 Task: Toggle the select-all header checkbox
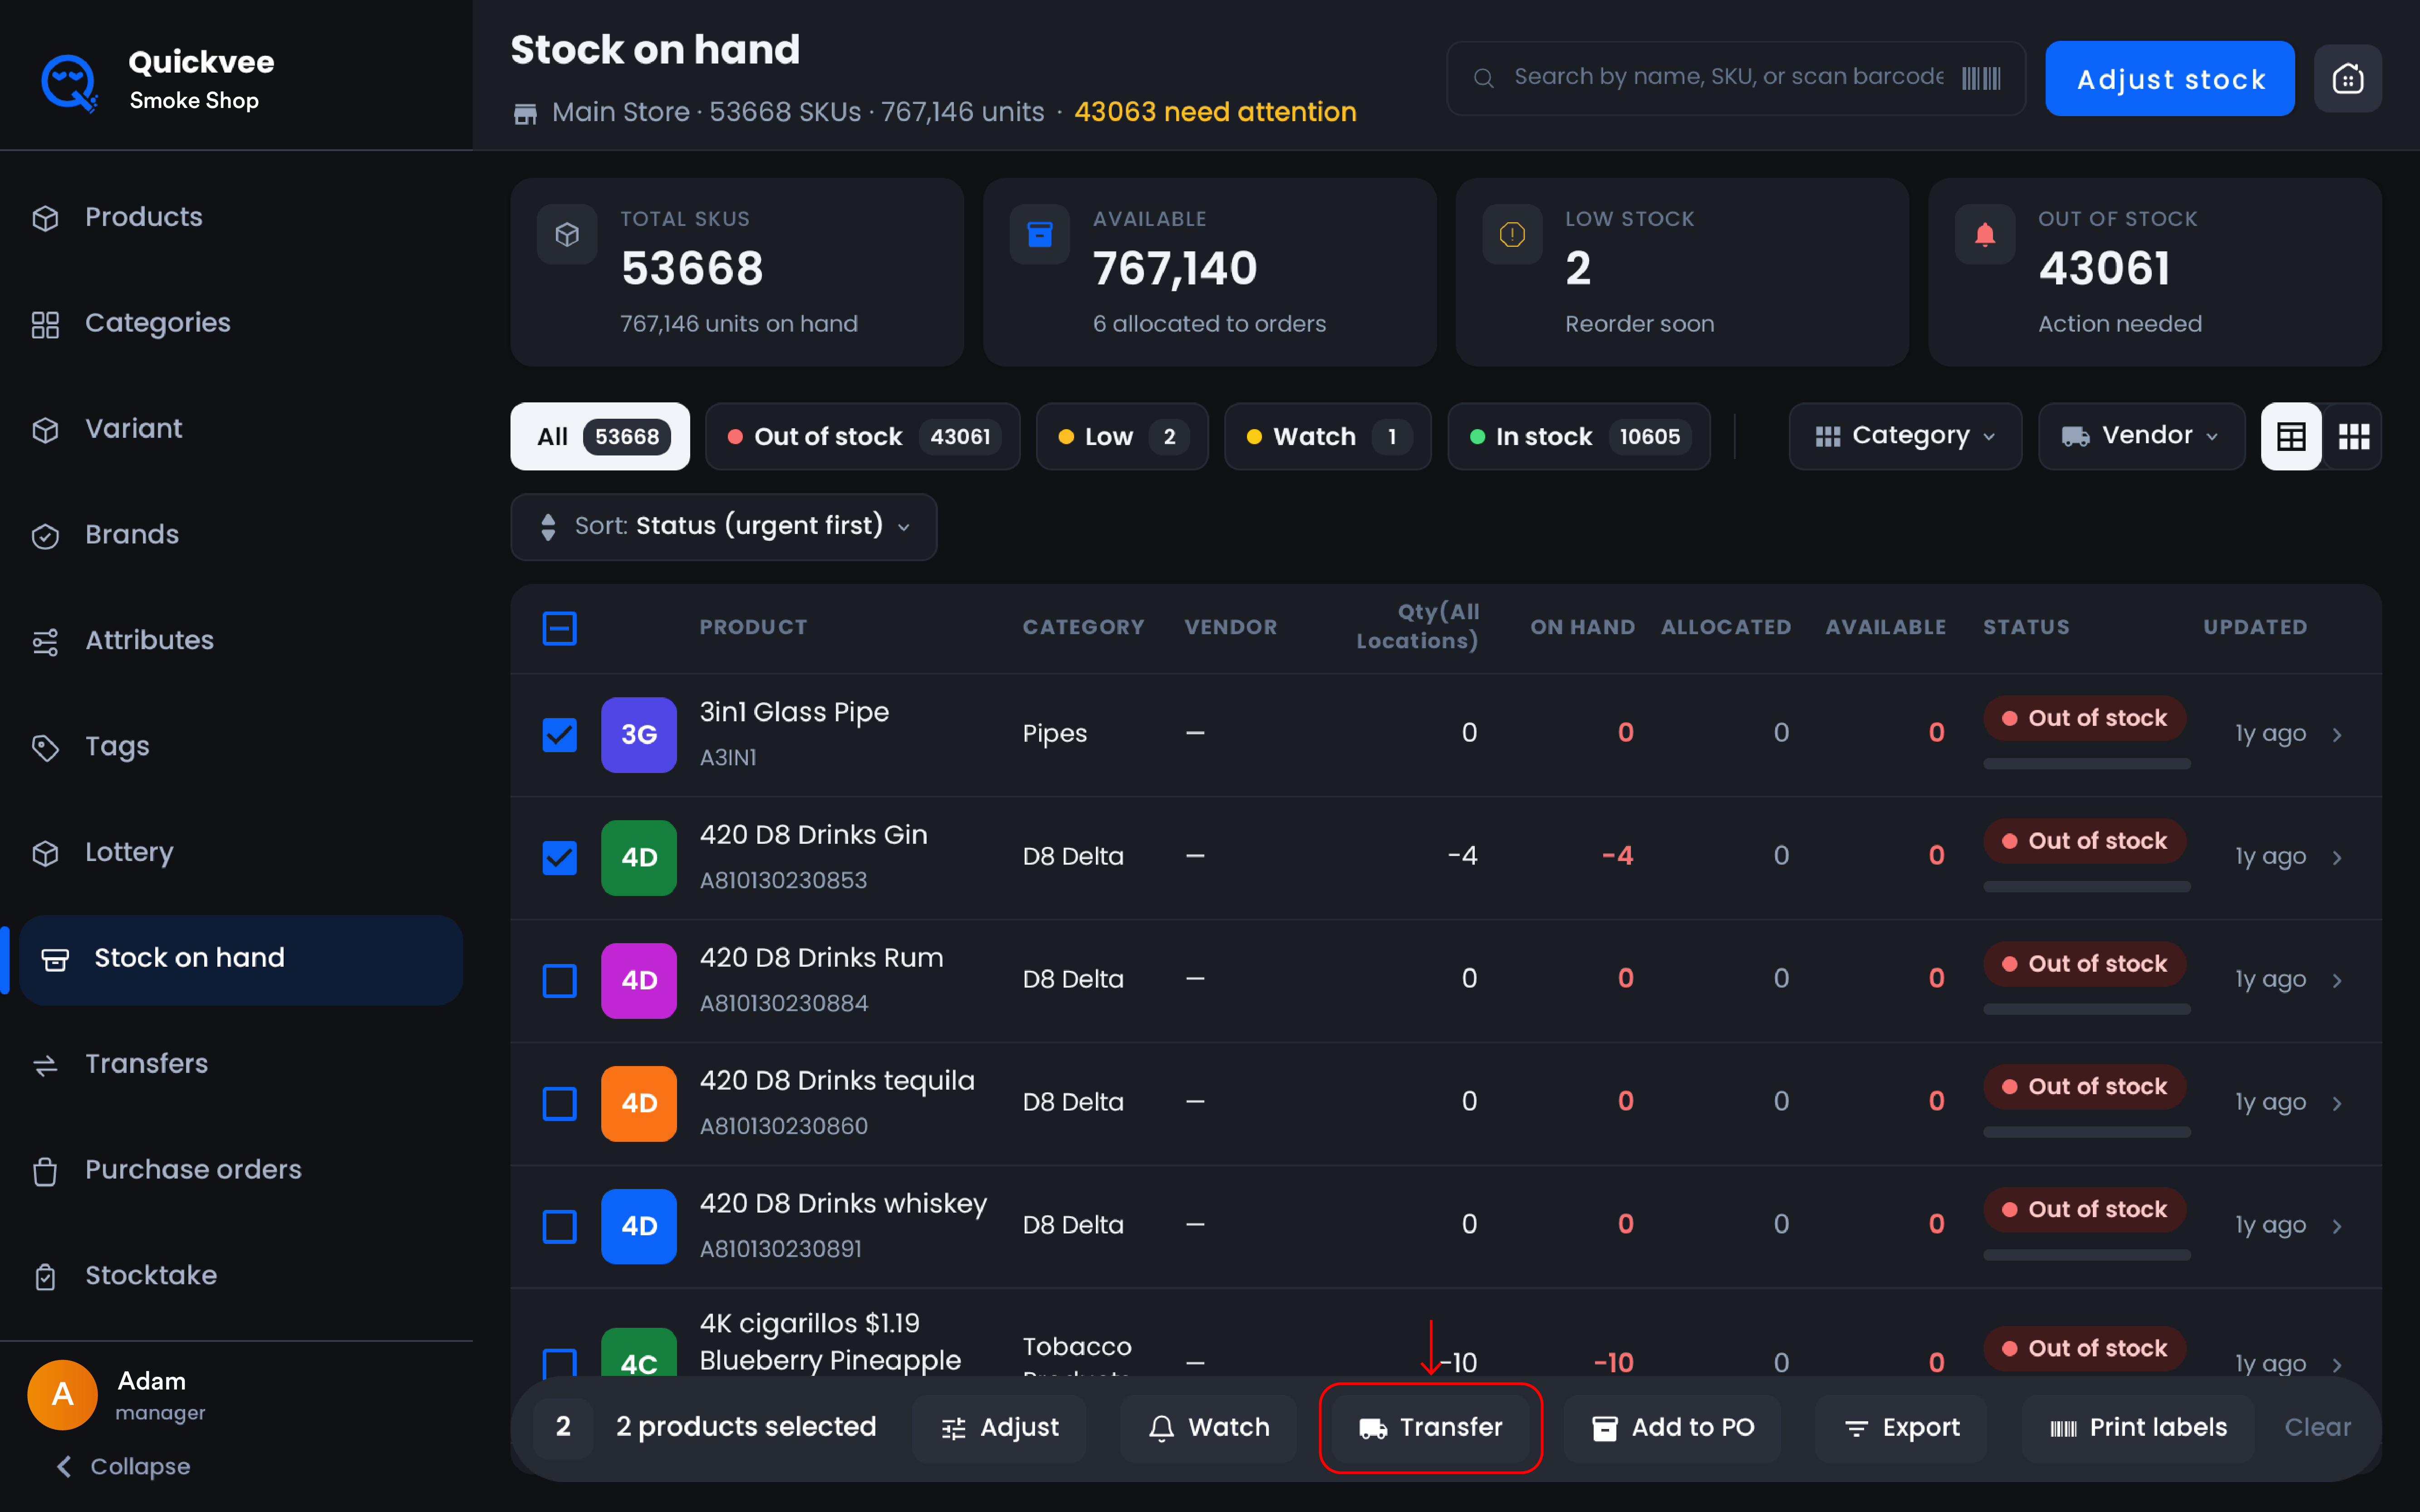pos(559,628)
